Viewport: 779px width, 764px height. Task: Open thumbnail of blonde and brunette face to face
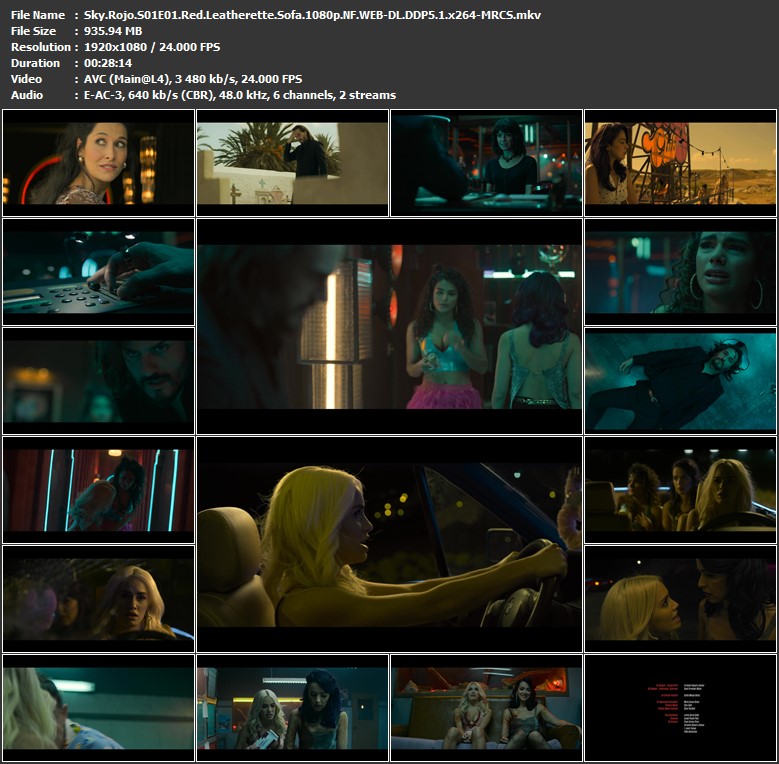click(680, 599)
